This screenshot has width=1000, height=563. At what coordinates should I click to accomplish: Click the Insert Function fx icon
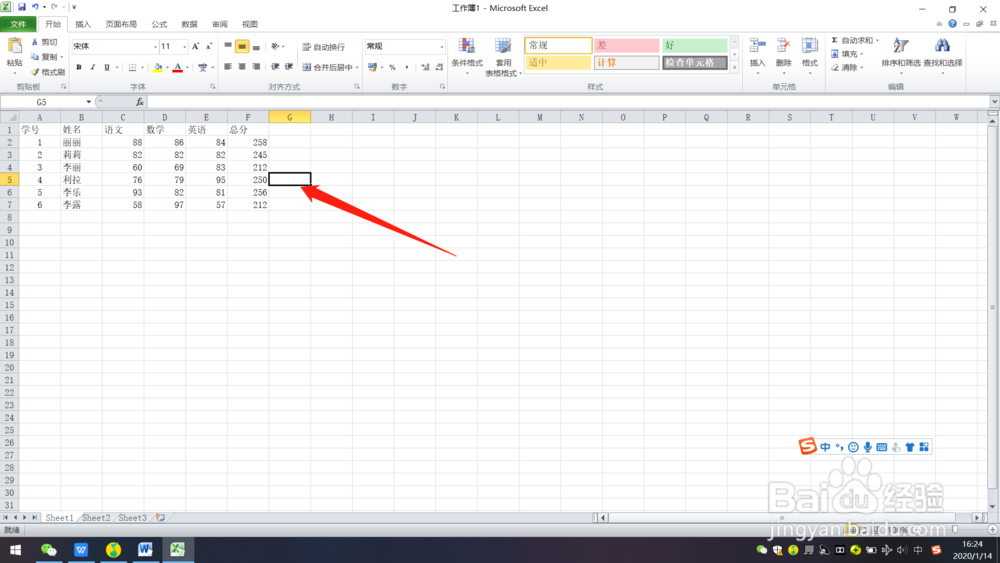pos(140,102)
